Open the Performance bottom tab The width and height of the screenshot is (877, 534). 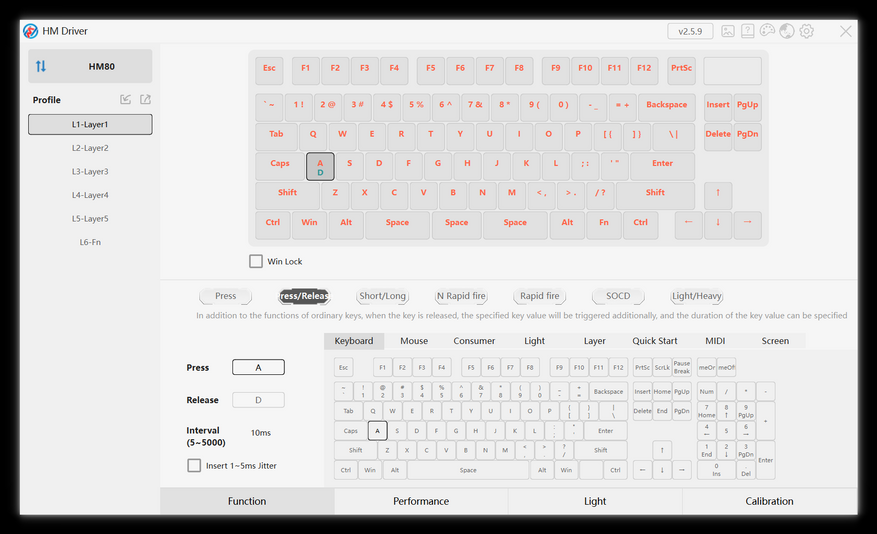tap(421, 501)
